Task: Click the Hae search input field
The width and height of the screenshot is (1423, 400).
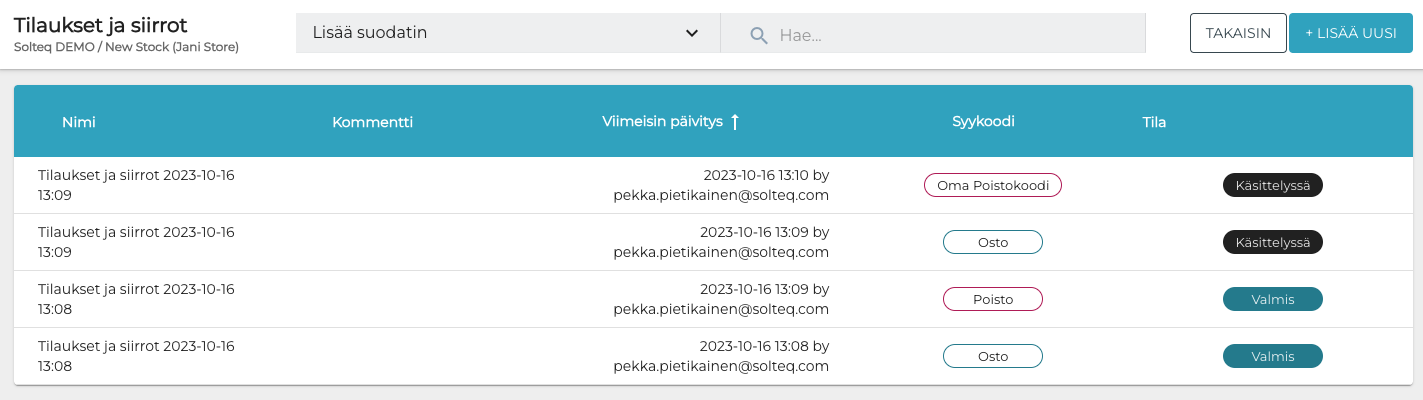Action: point(950,34)
